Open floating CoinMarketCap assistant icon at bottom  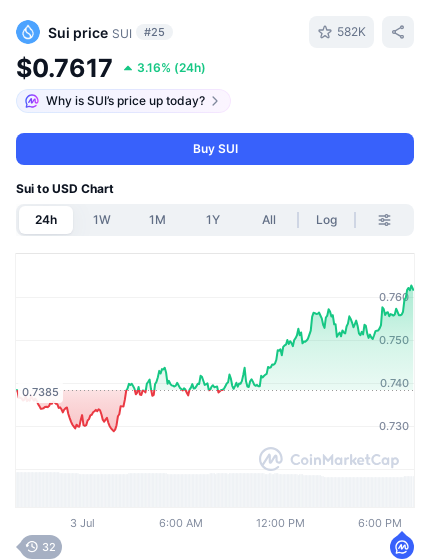click(402, 545)
